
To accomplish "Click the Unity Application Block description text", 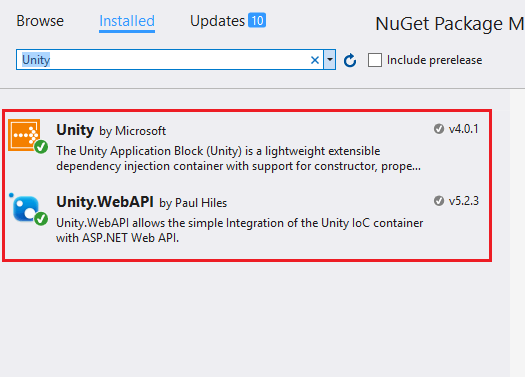I will tap(238, 158).
